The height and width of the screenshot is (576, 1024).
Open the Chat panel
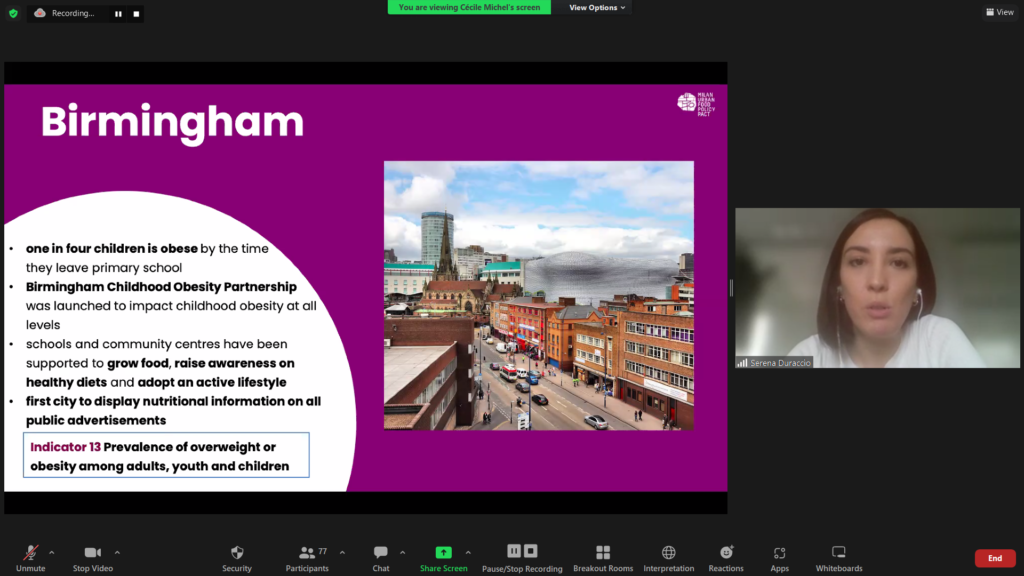point(380,557)
